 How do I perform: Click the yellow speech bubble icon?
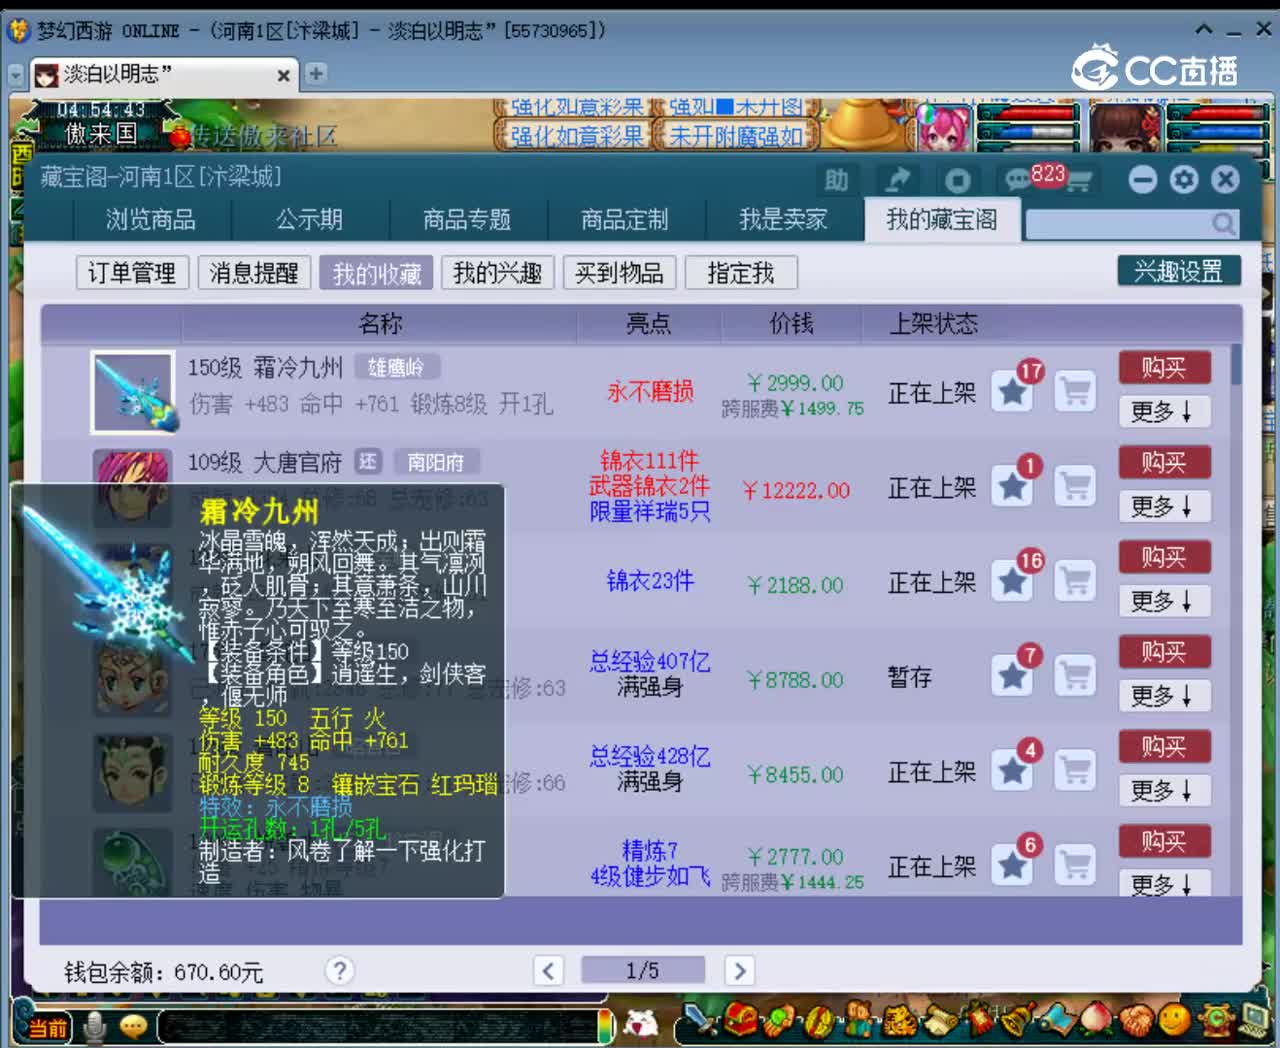133,1026
